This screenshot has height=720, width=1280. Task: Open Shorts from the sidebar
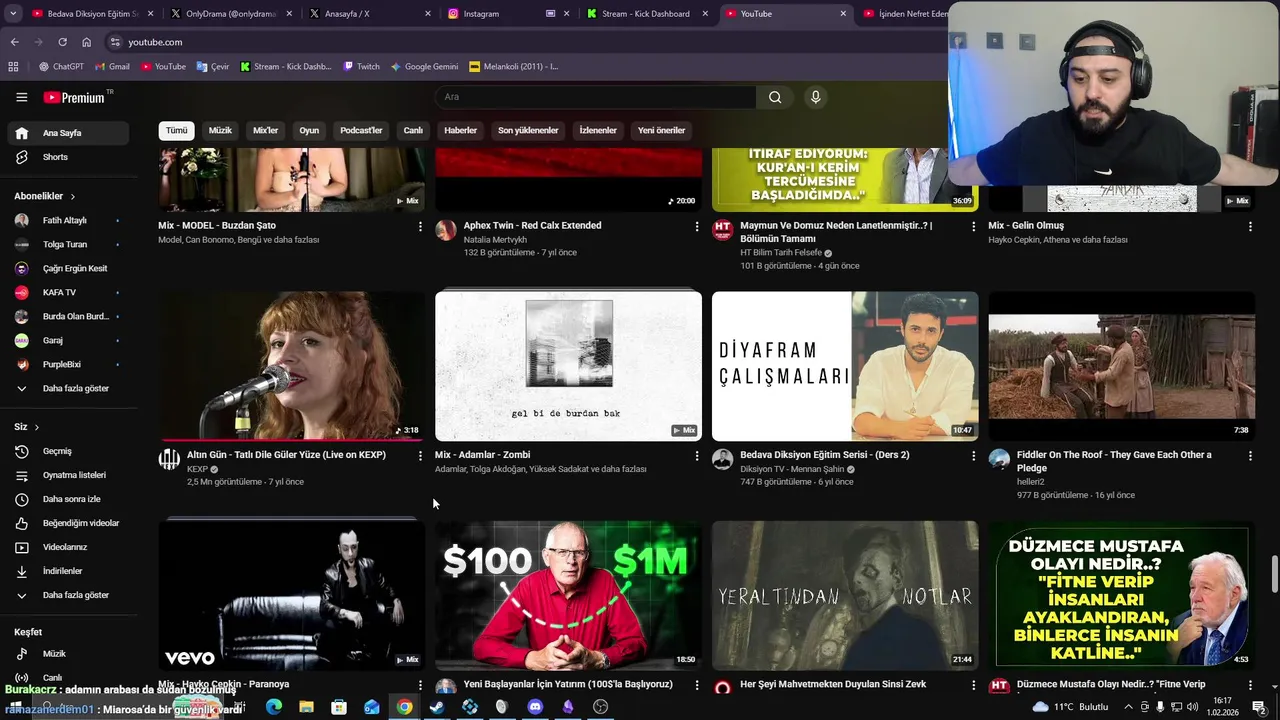pyautogui.click(x=68, y=157)
